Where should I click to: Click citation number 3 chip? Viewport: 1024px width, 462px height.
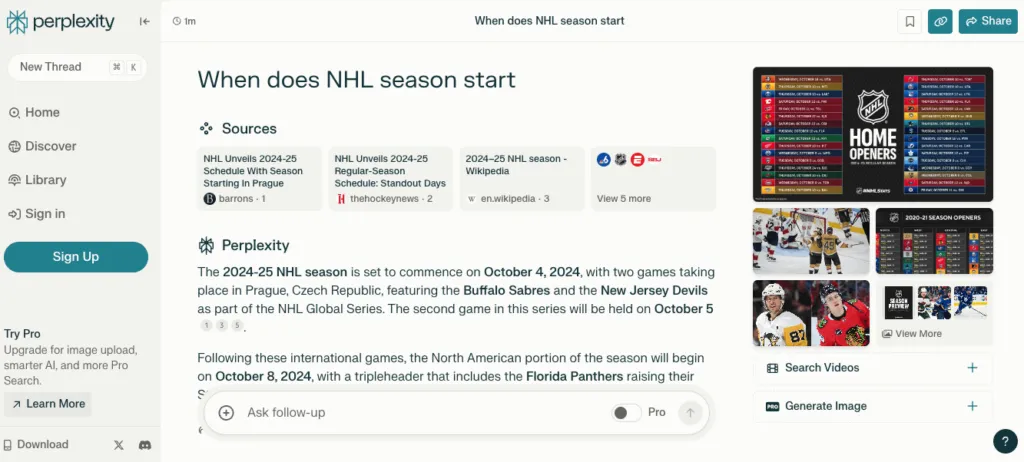pos(222,325)
